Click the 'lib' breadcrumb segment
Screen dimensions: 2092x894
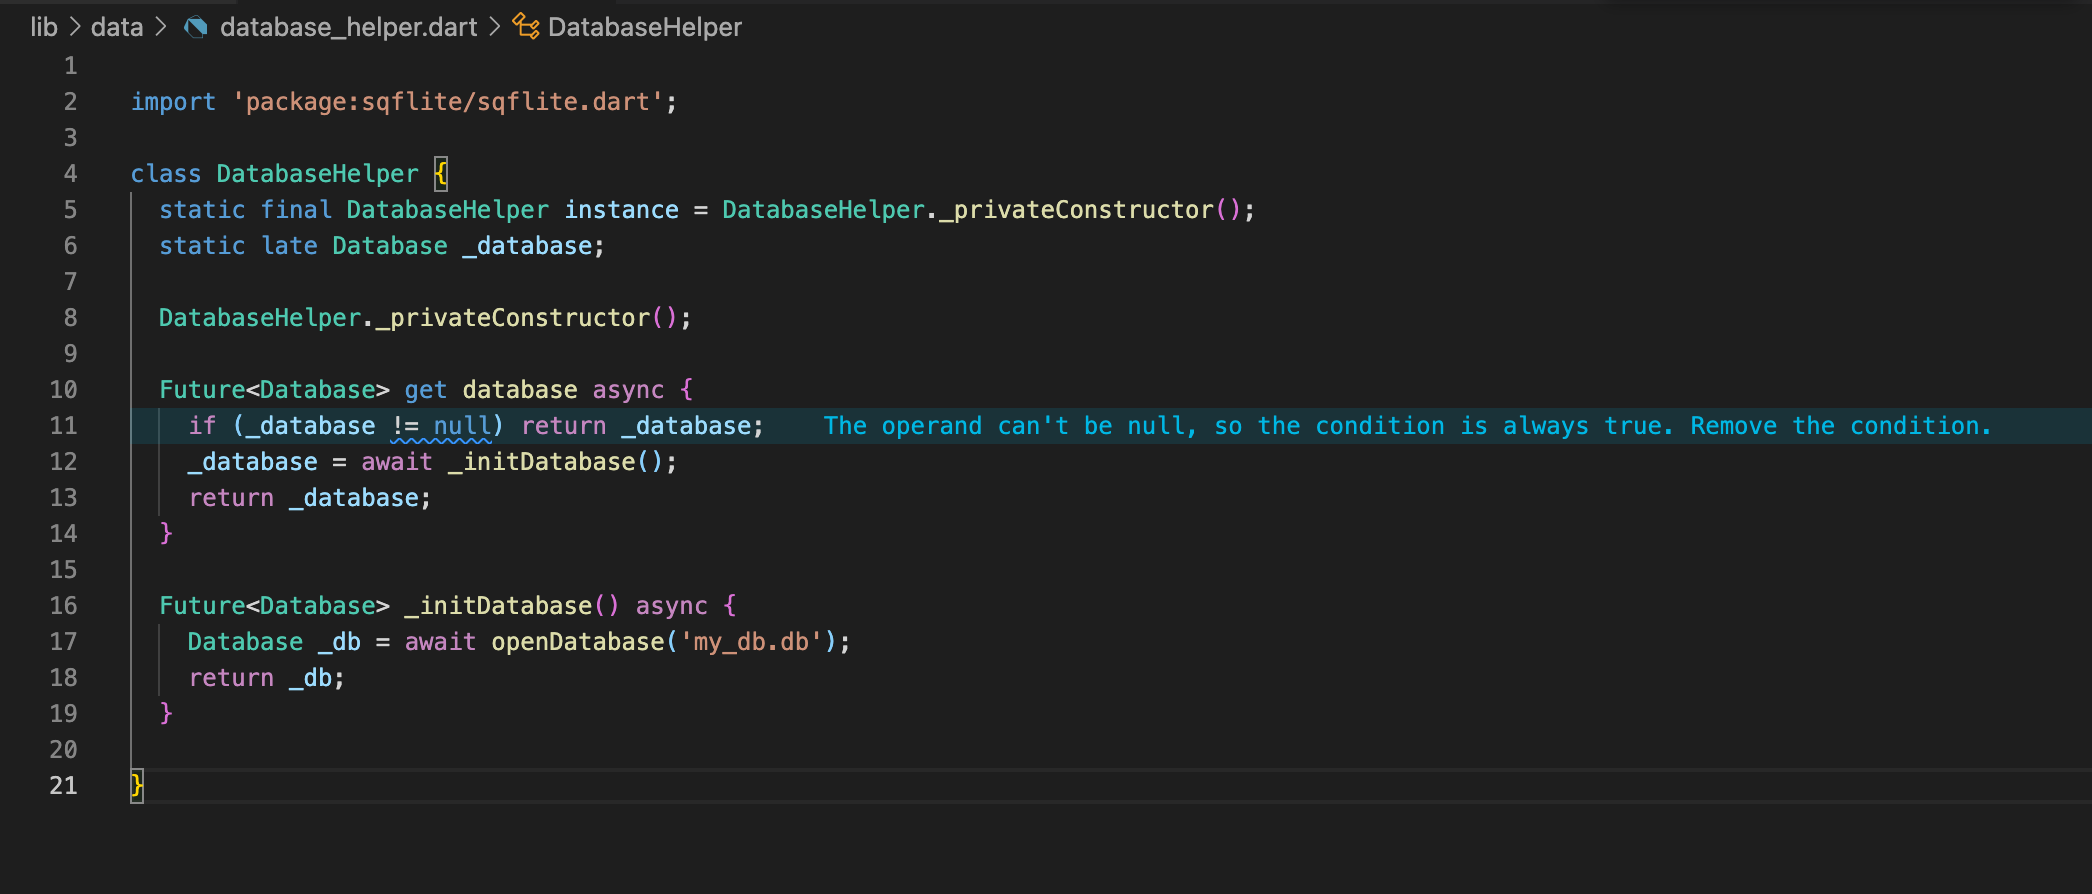pyautogui.click(x=44, y=27)
